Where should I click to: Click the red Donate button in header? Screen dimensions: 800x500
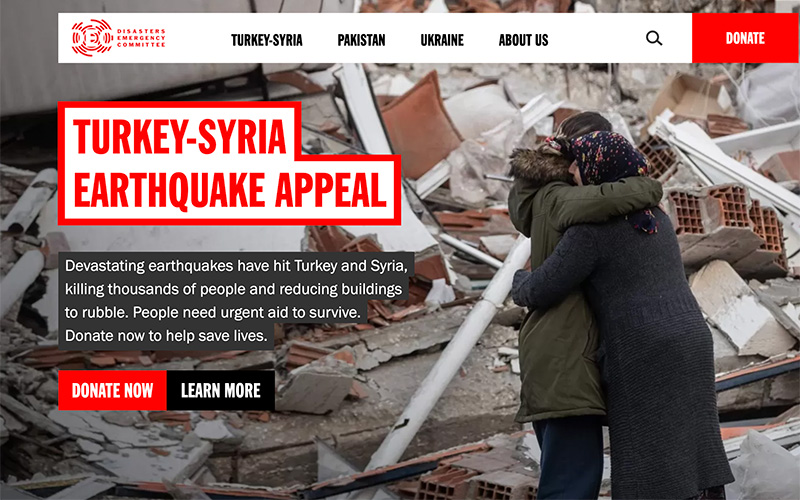(x=745, y=38)
